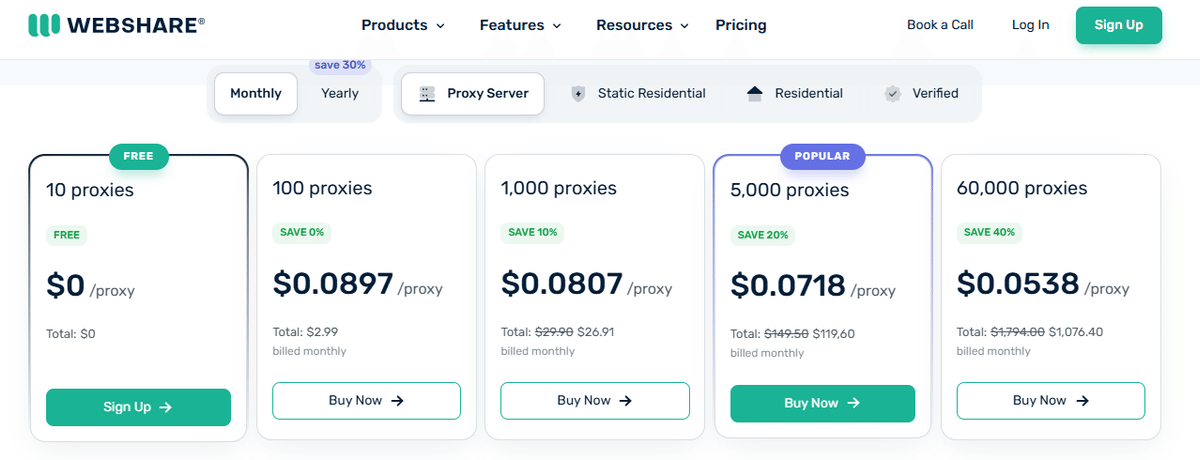
Task: Expand the Products dropdown menu
Action: click(403, 25)
